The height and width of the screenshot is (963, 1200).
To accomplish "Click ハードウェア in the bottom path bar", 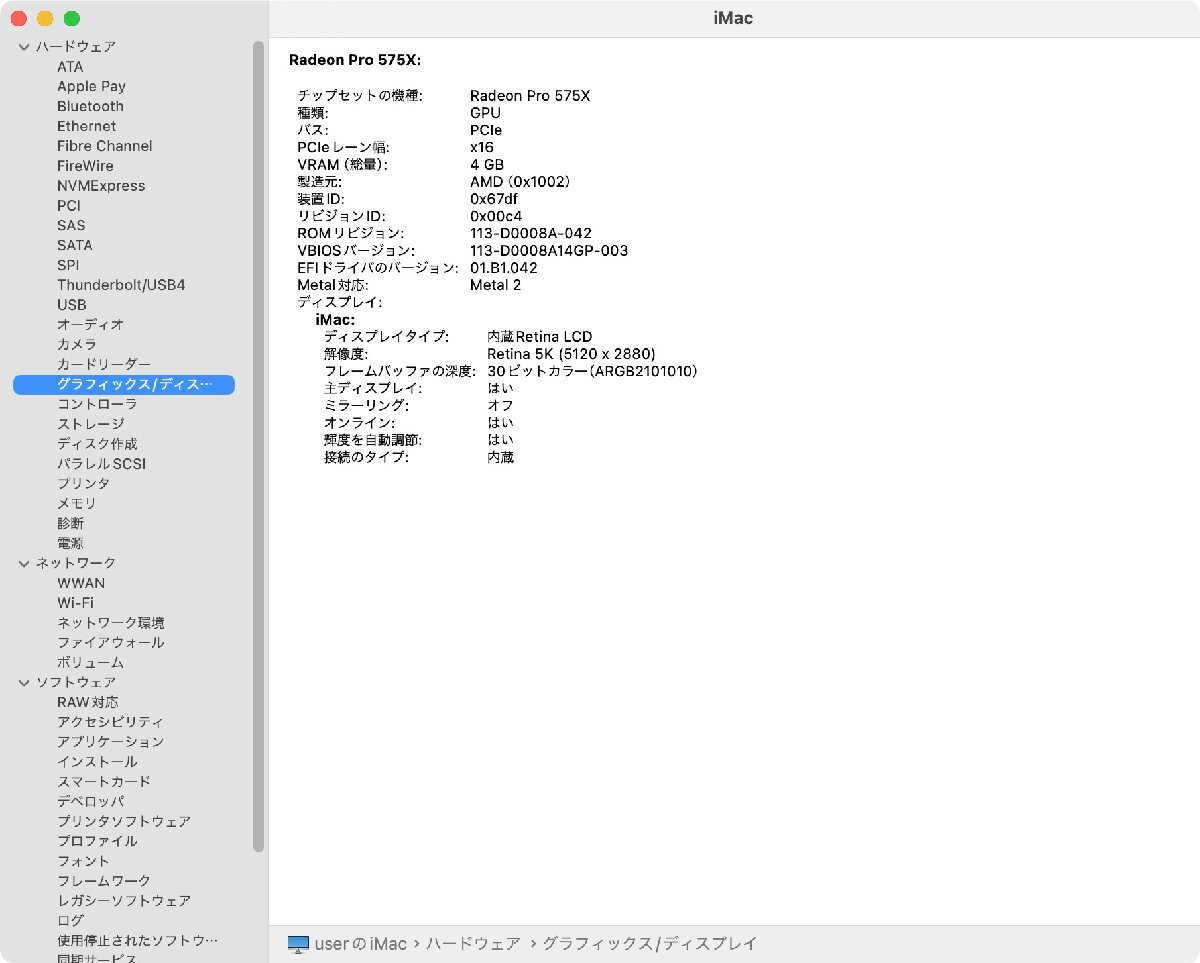I will [x=473, y=944].
